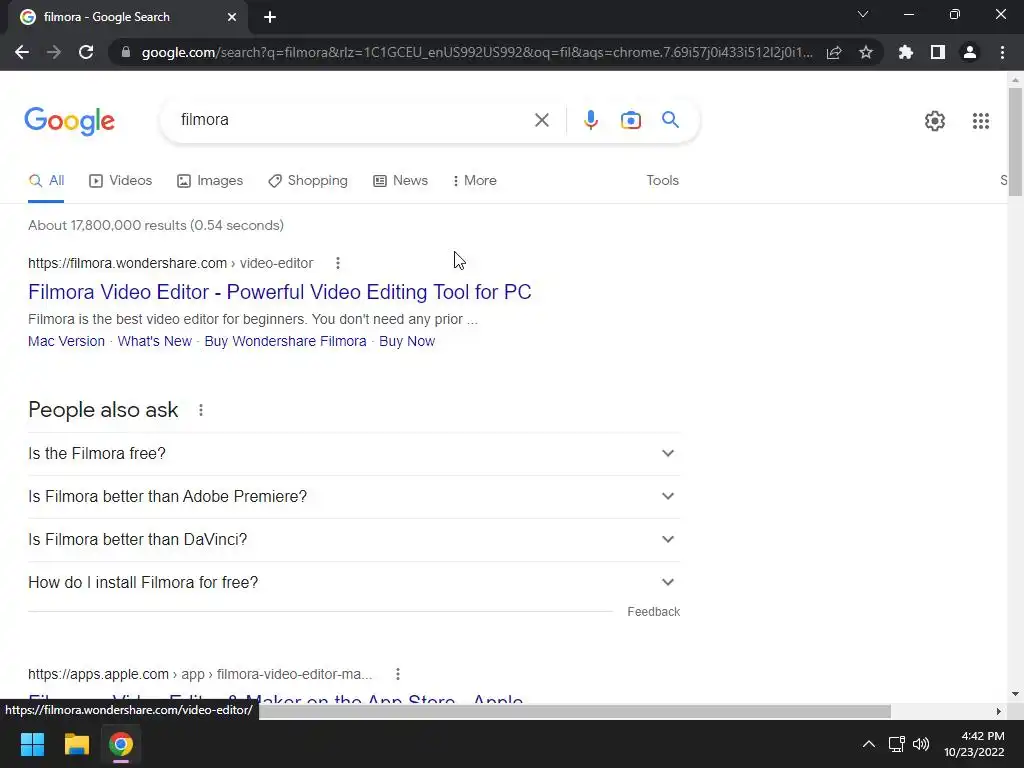Toggle the Chrome side panel icon
This screenshot has width=1024, height=768.
click(x=938, y=52)
